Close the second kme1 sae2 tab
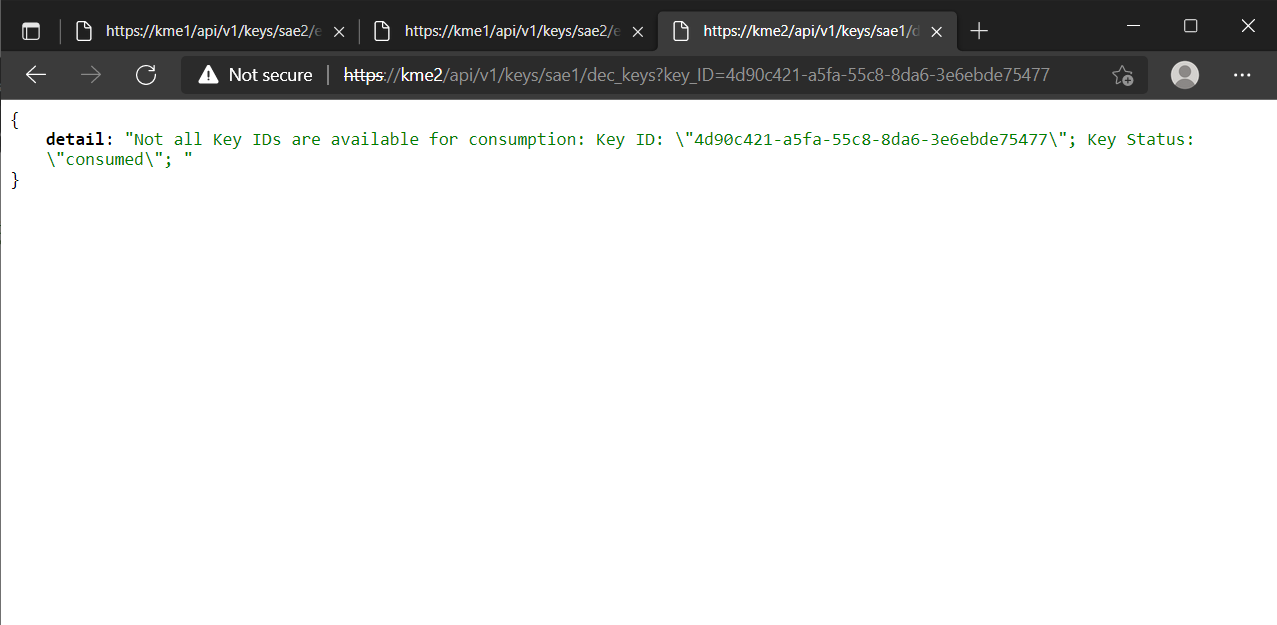Image resolution: width=1277 pixels, height=625 pixels. point(638,32)
